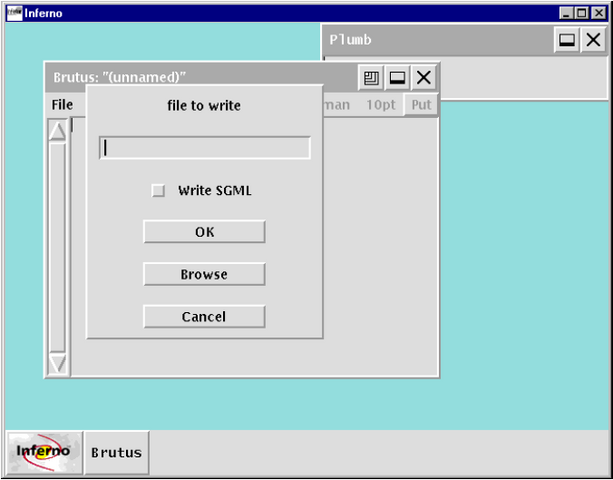Open the File menu in Brutus
613x480 pixels.
(62, 105)
